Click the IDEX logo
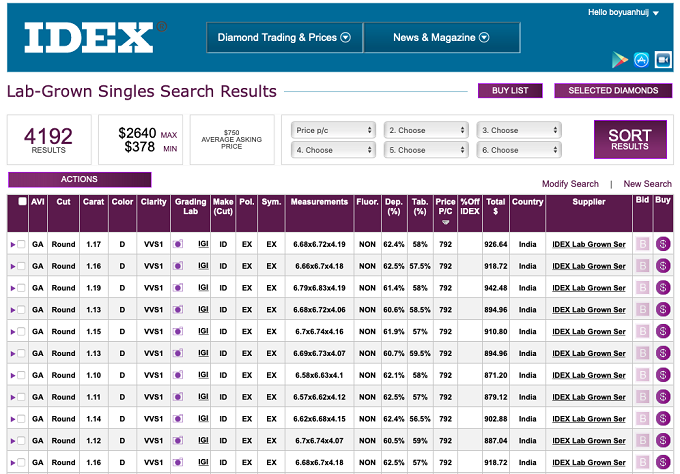This screenshot has width=680, height=474. coord(95,37)
